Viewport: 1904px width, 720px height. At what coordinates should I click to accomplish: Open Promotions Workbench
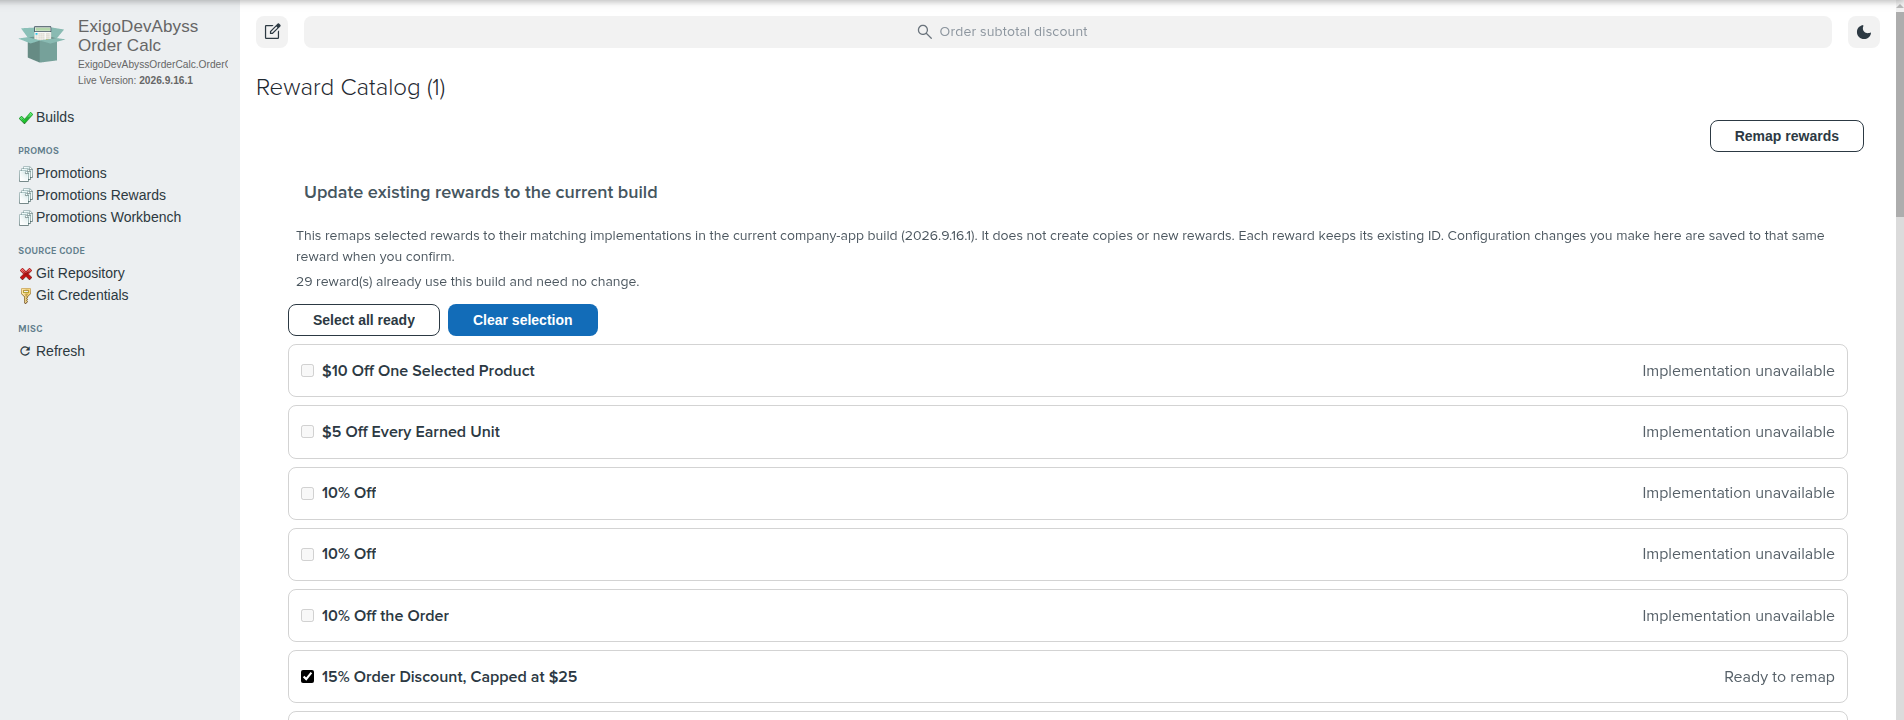click(108, 217)
